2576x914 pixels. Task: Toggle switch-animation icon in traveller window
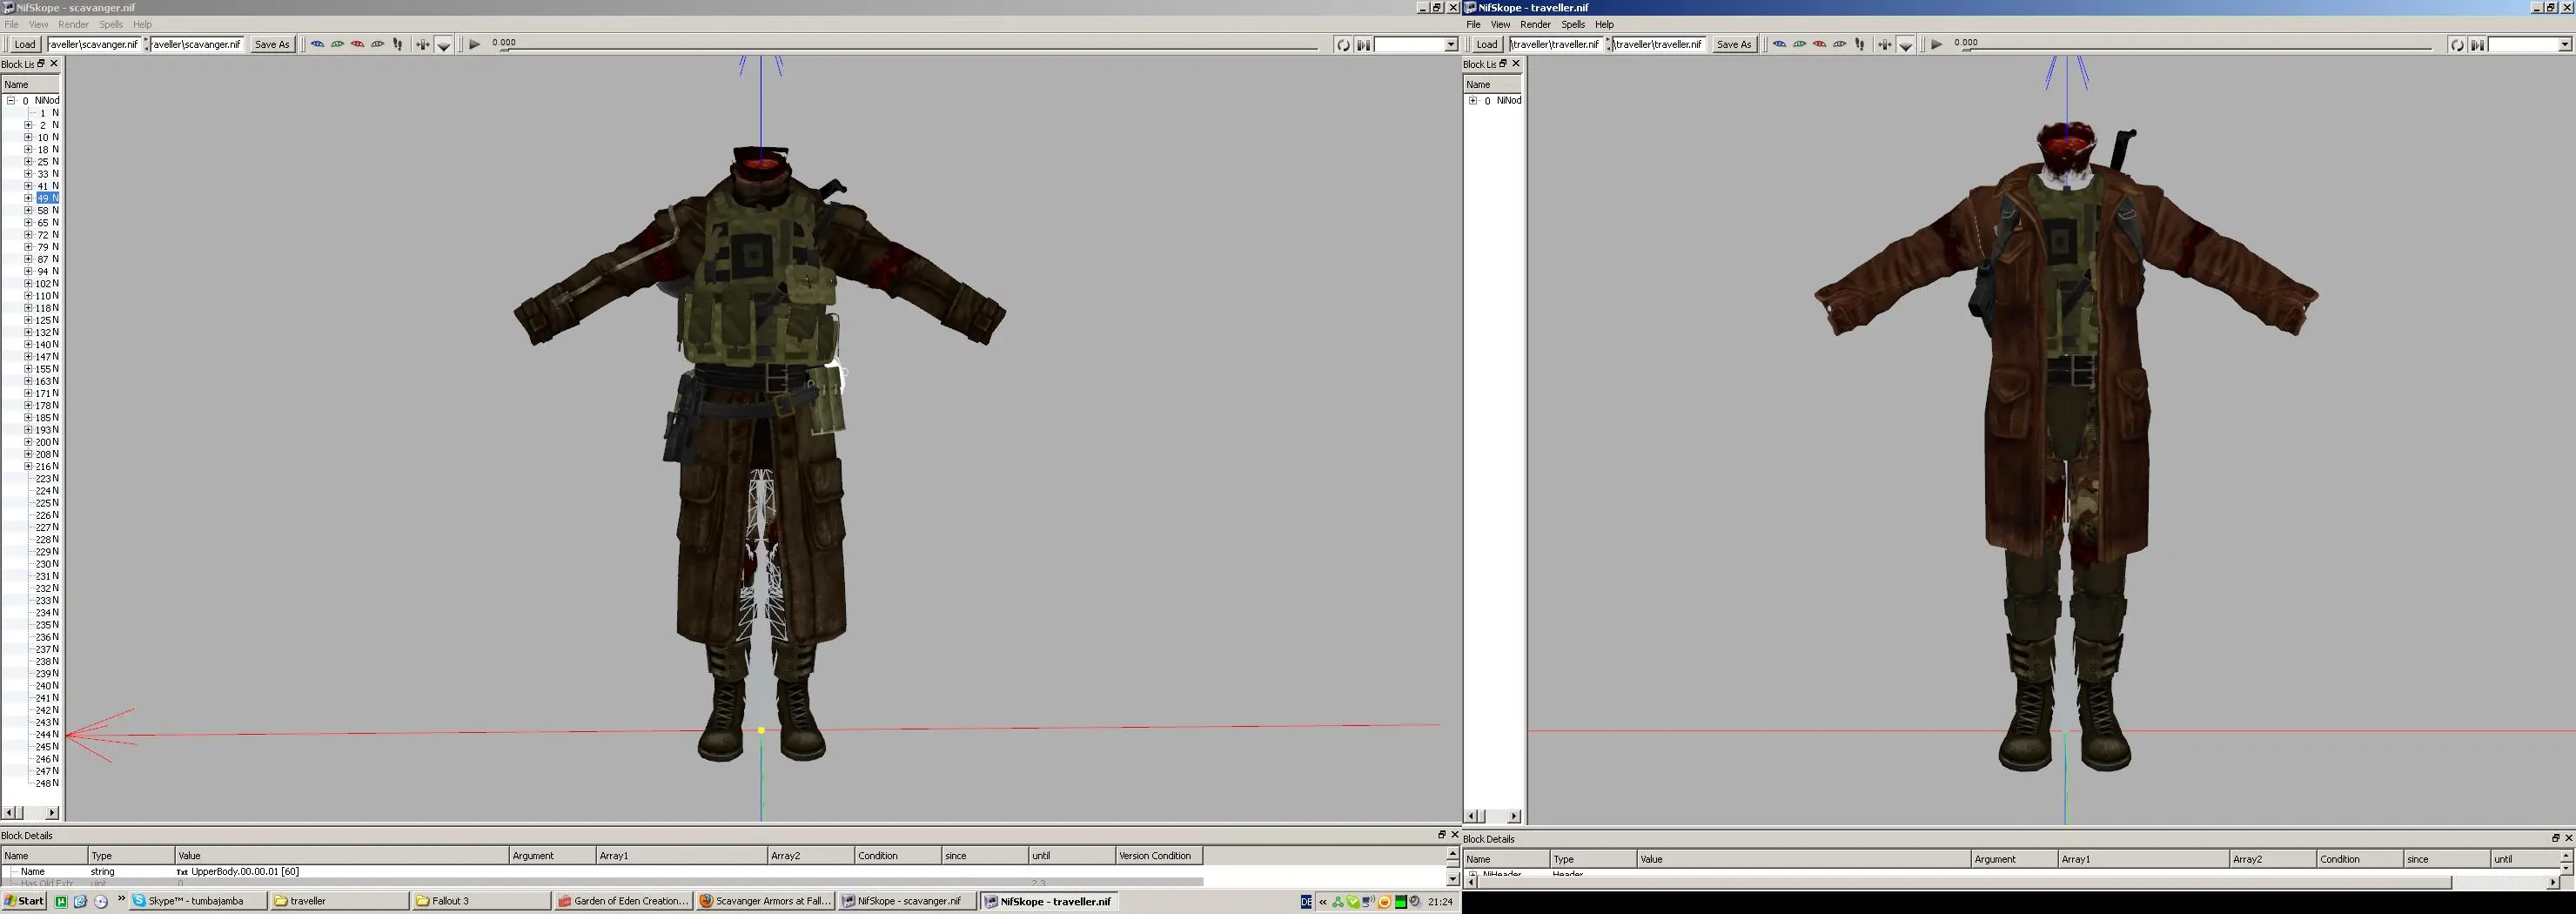coord(2477,45)
